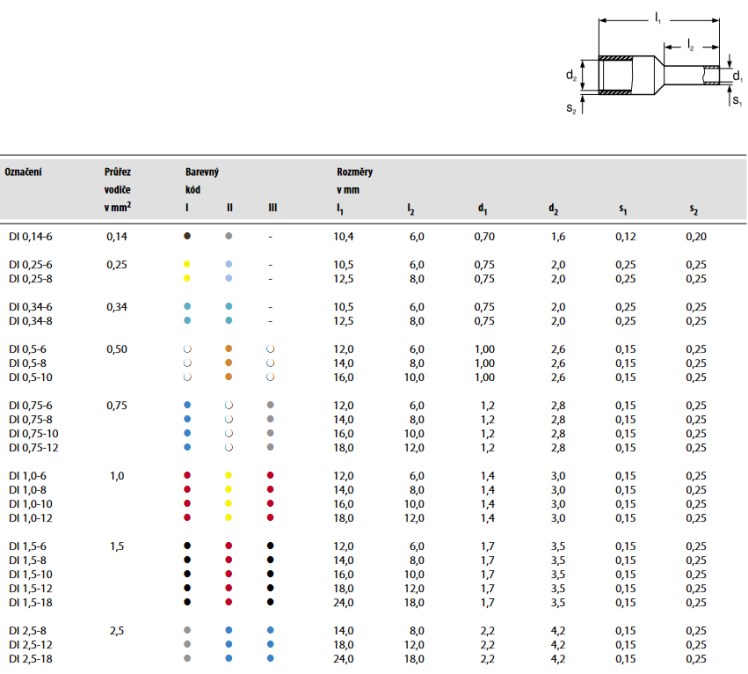Select the 'DI 1,5-18' row label
The image size is (748, 674).
[31, 602]
